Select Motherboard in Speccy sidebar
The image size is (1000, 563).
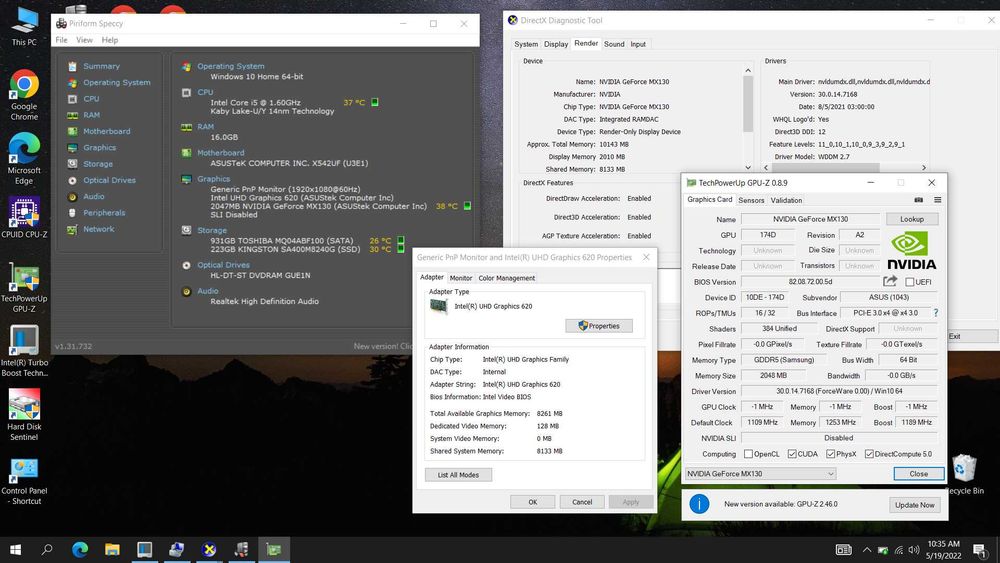point(107,131)
